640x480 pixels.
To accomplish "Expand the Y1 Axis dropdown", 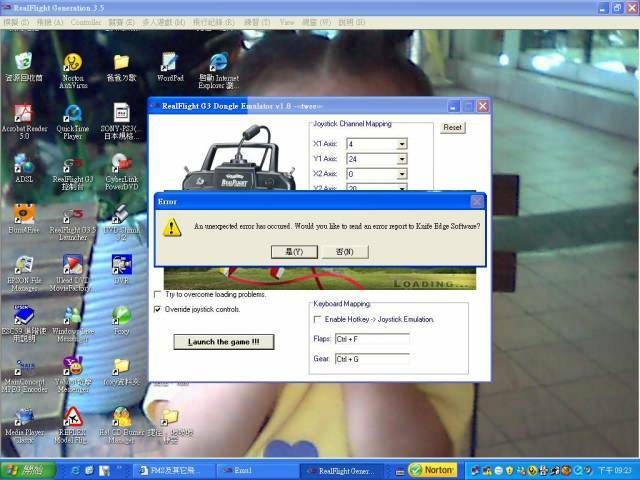I will point(402,159).
